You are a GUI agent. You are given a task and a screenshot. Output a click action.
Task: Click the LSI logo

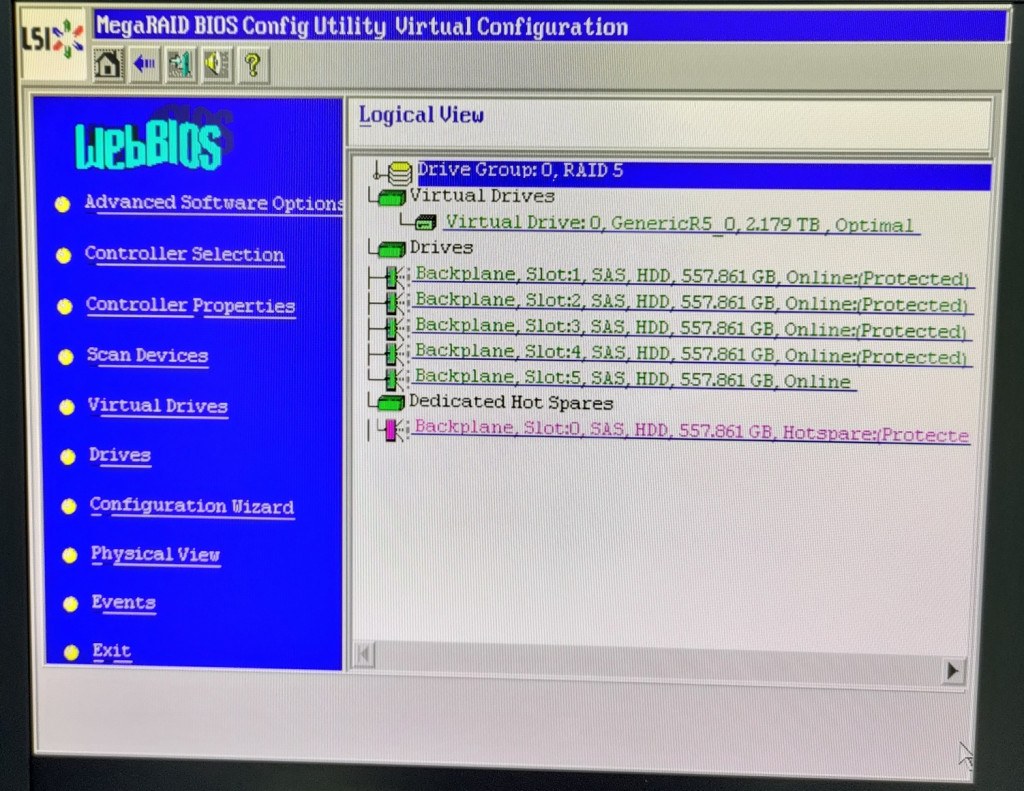click(54, 39)
